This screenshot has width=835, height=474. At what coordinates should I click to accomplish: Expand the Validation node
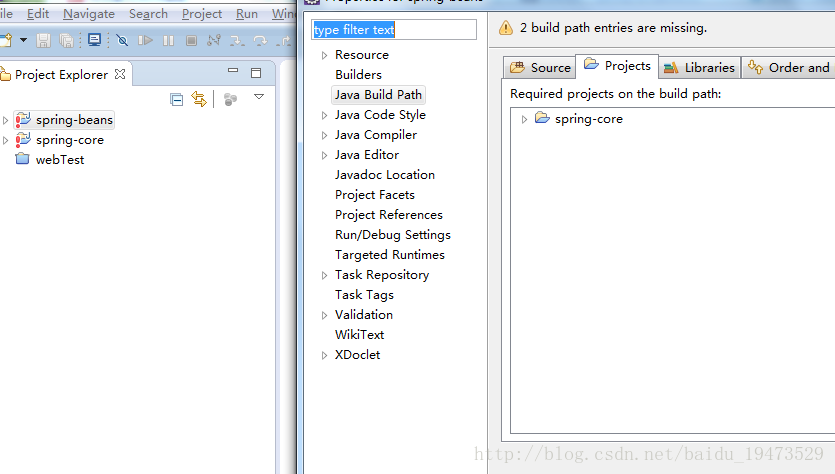tap(324, 315)
